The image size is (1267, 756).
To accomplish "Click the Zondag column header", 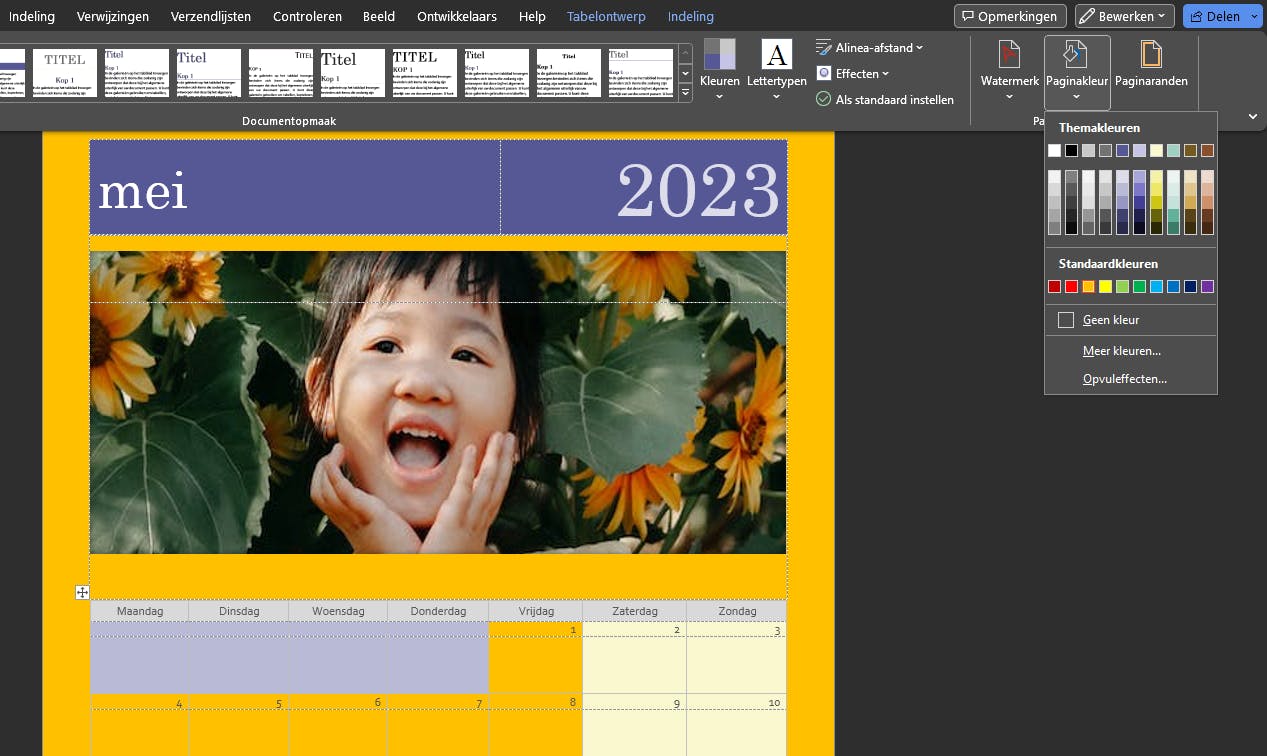I will coord(737,611).
